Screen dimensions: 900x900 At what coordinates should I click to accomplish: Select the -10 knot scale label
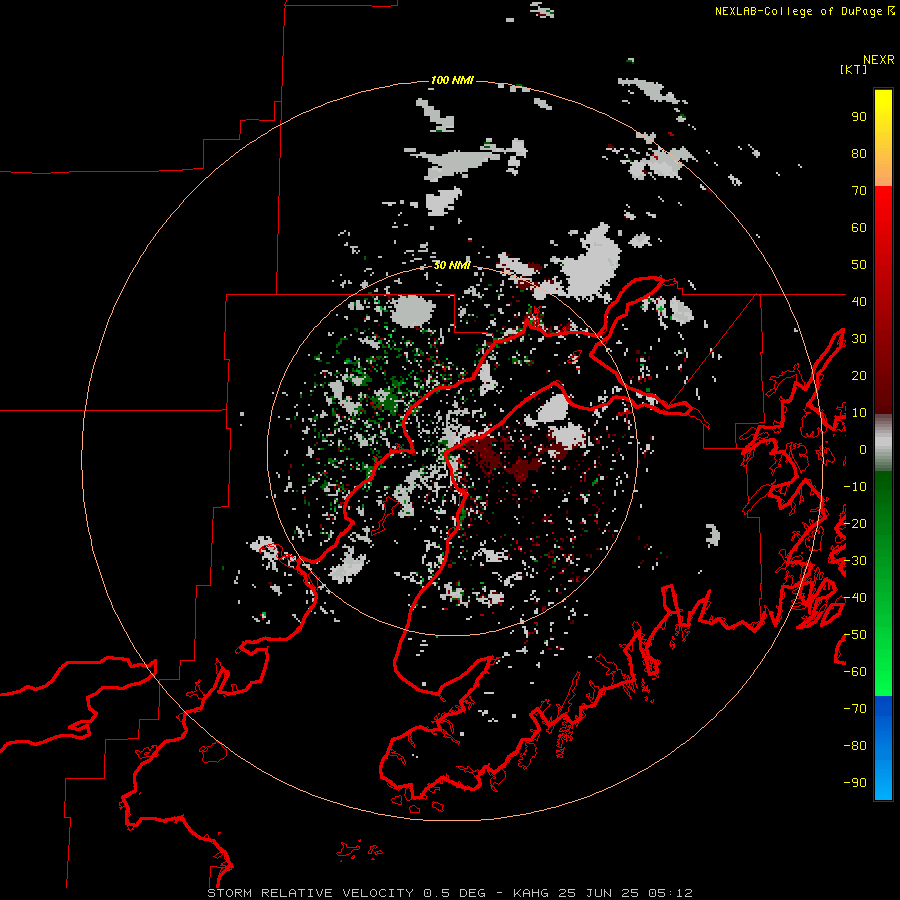(855, 487)
